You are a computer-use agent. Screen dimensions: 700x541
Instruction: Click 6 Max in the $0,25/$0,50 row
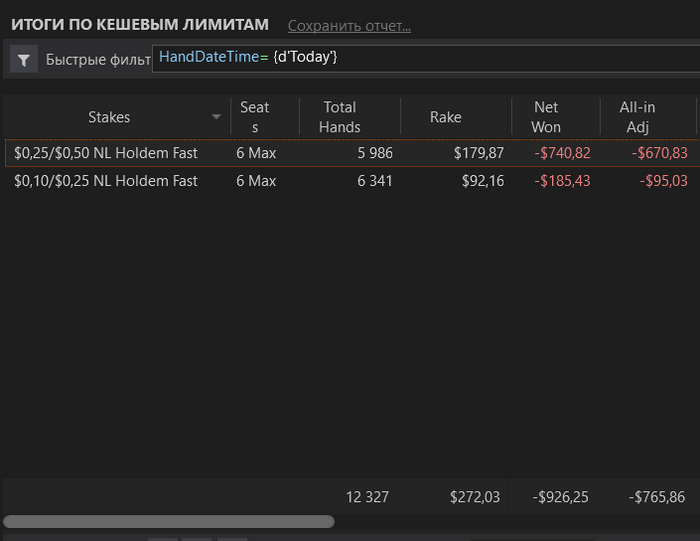click(x=256, y=153)
